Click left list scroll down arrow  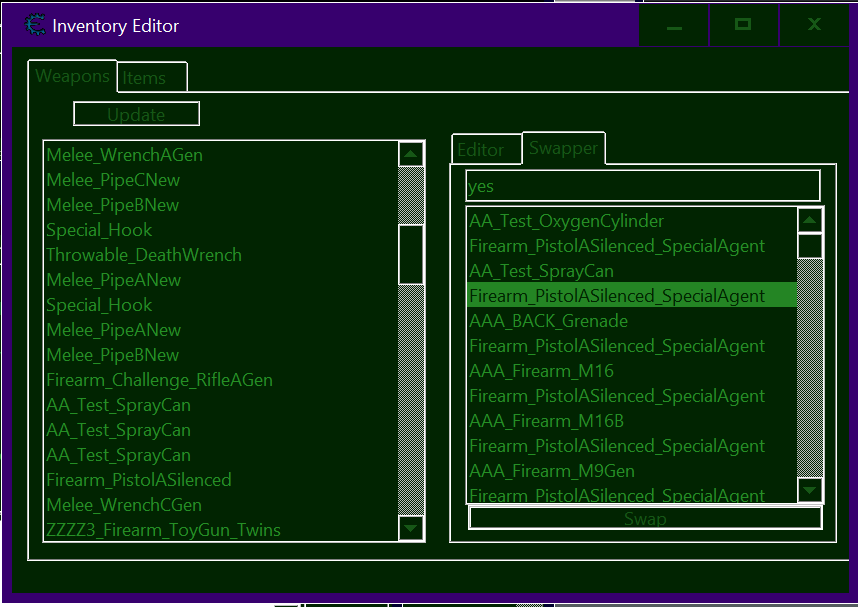pyautogui.click(x=411, y=528)
